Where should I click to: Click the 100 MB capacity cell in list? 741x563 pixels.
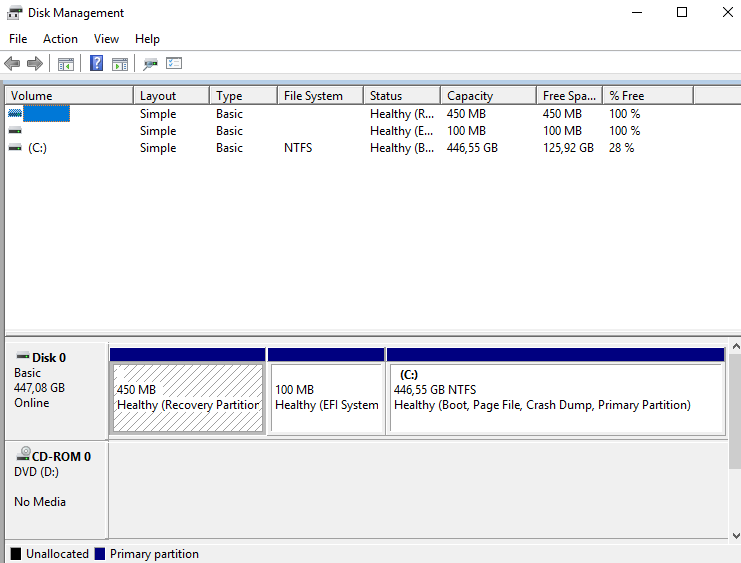click(466, 131)
